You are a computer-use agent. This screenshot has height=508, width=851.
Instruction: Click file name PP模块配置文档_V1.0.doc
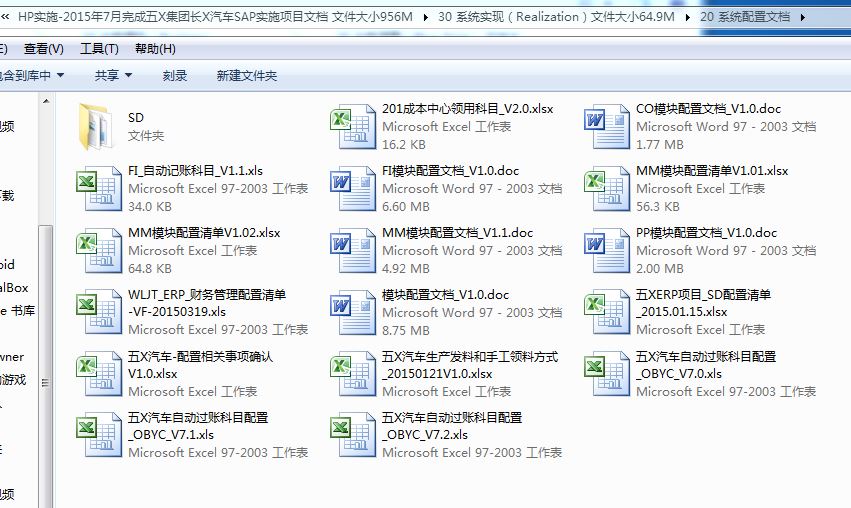pos(706,233)
